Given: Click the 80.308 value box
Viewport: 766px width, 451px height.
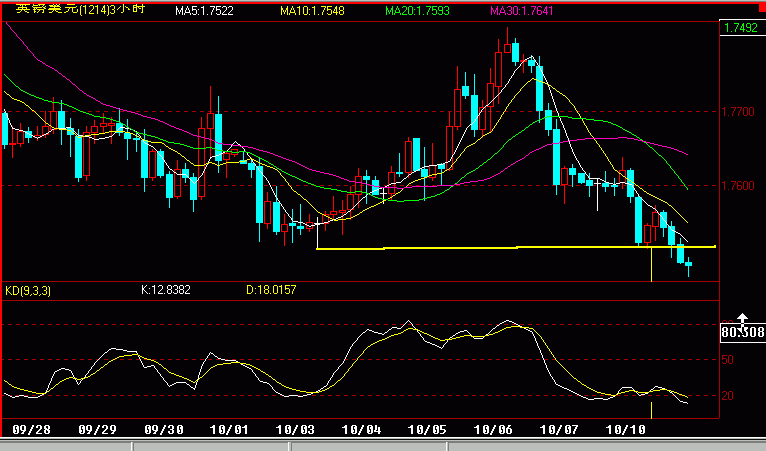Looking at the screenshot, I should 743,333.
